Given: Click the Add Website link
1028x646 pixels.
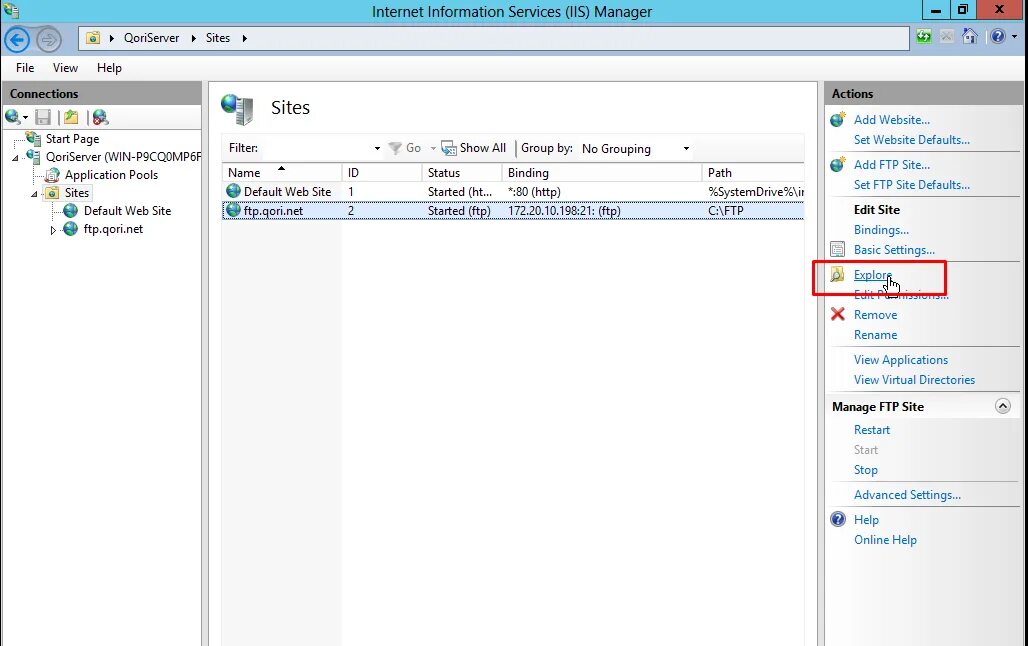Looking at the screenshot, I should coord(892,120).
